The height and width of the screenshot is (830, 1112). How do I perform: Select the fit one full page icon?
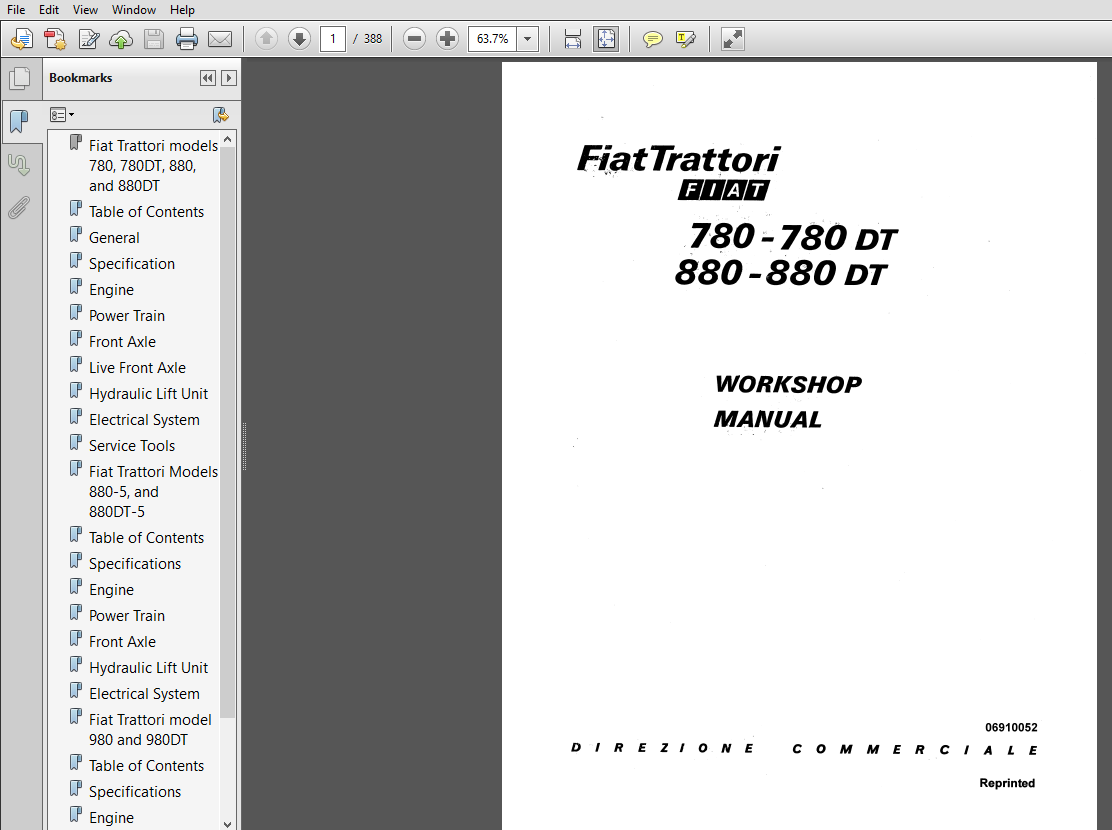[x=606, y=39]
